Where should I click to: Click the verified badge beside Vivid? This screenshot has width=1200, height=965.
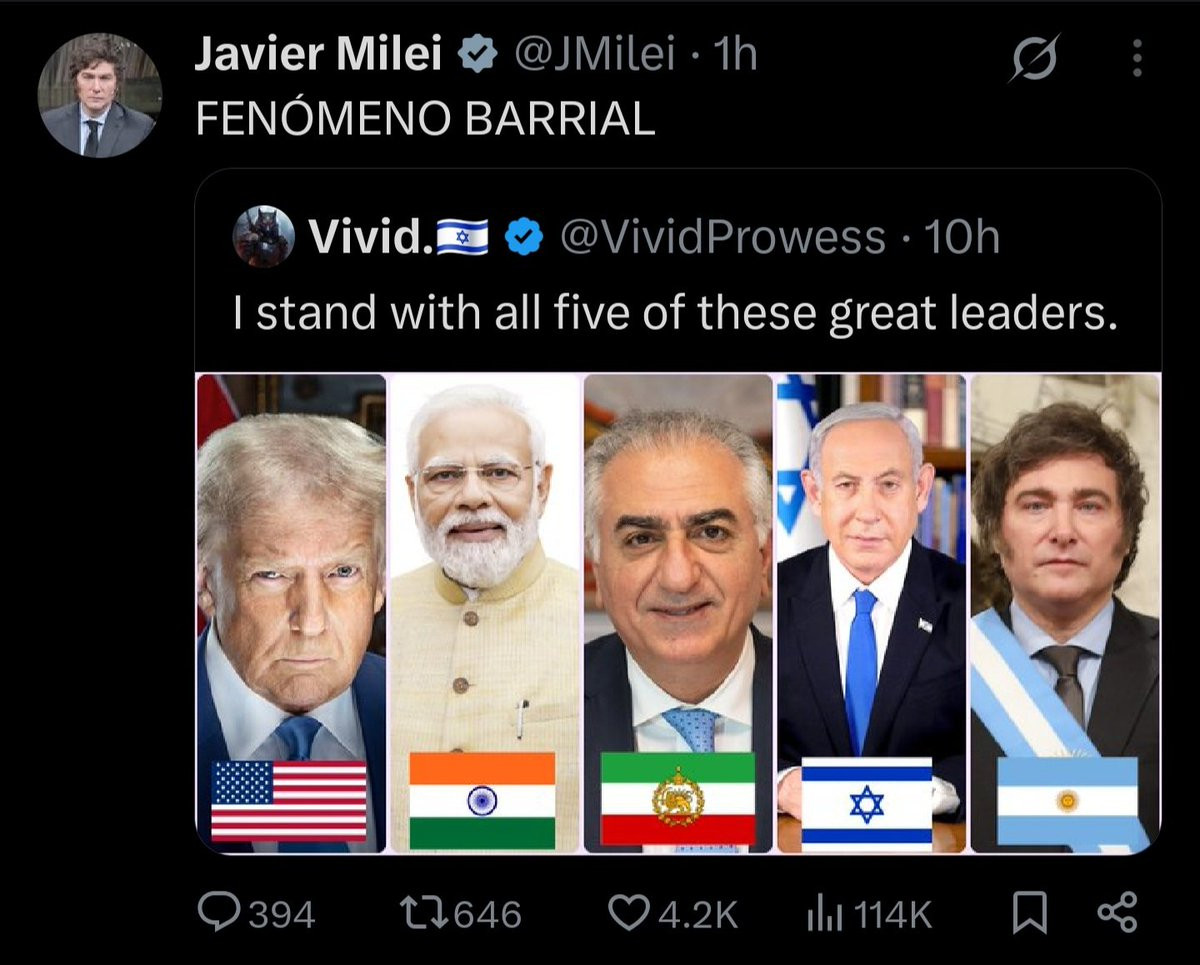click(x=523, y=237)
